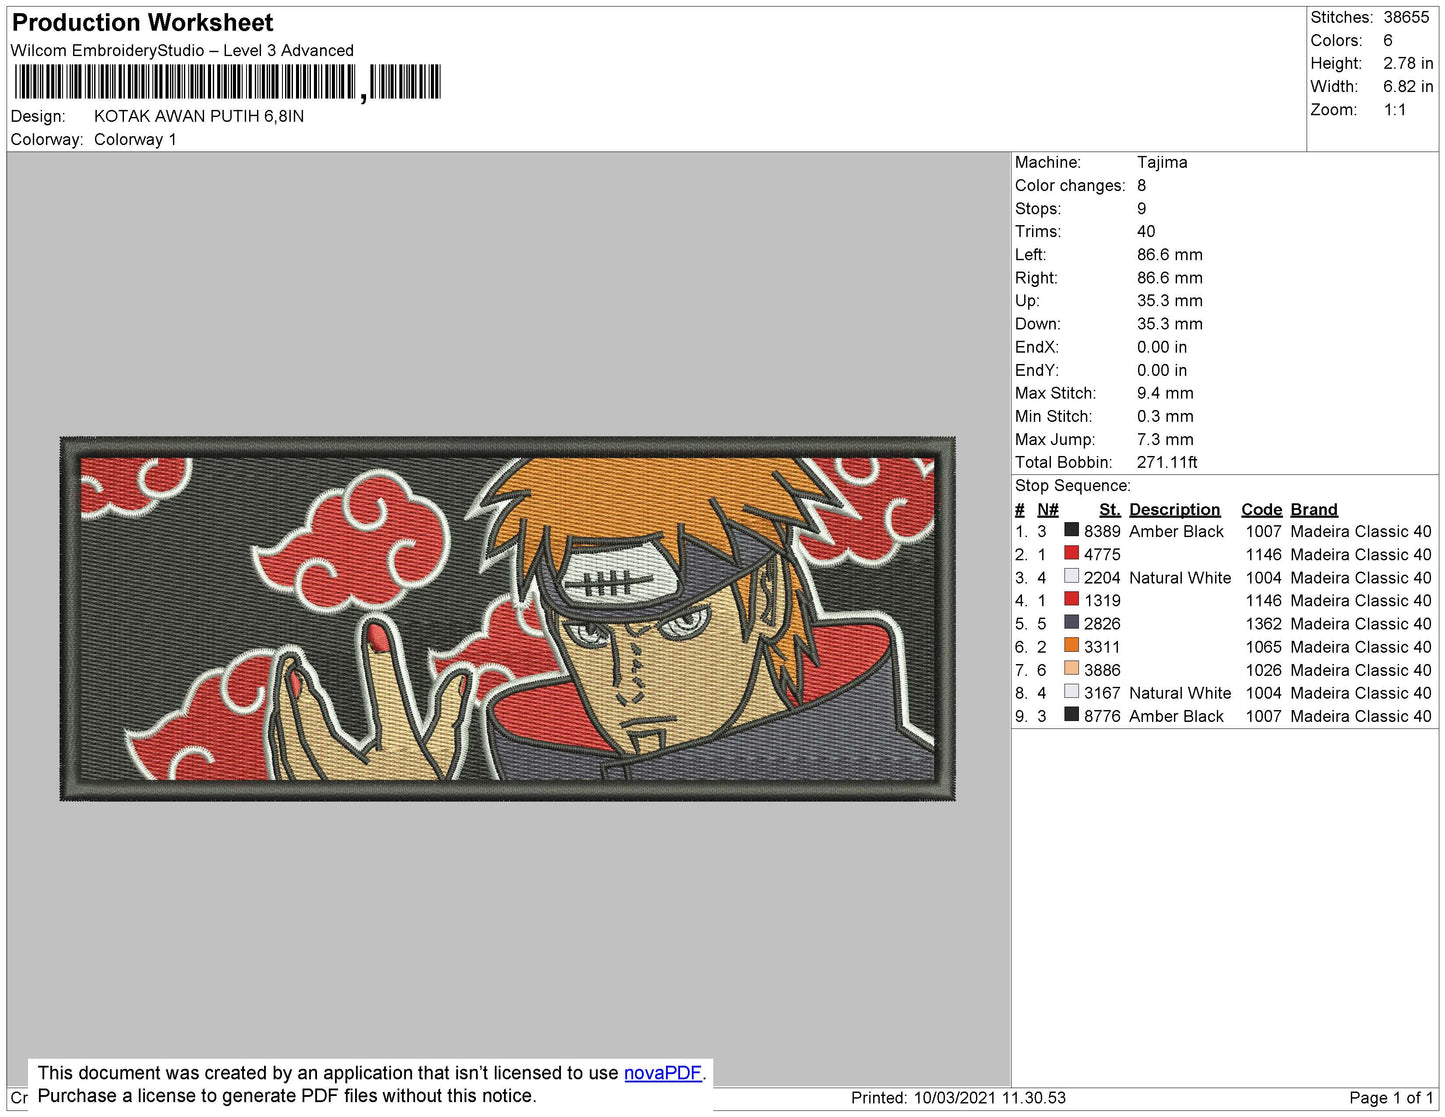Select black swatch for thread 8776

(x=1071, y=715)
